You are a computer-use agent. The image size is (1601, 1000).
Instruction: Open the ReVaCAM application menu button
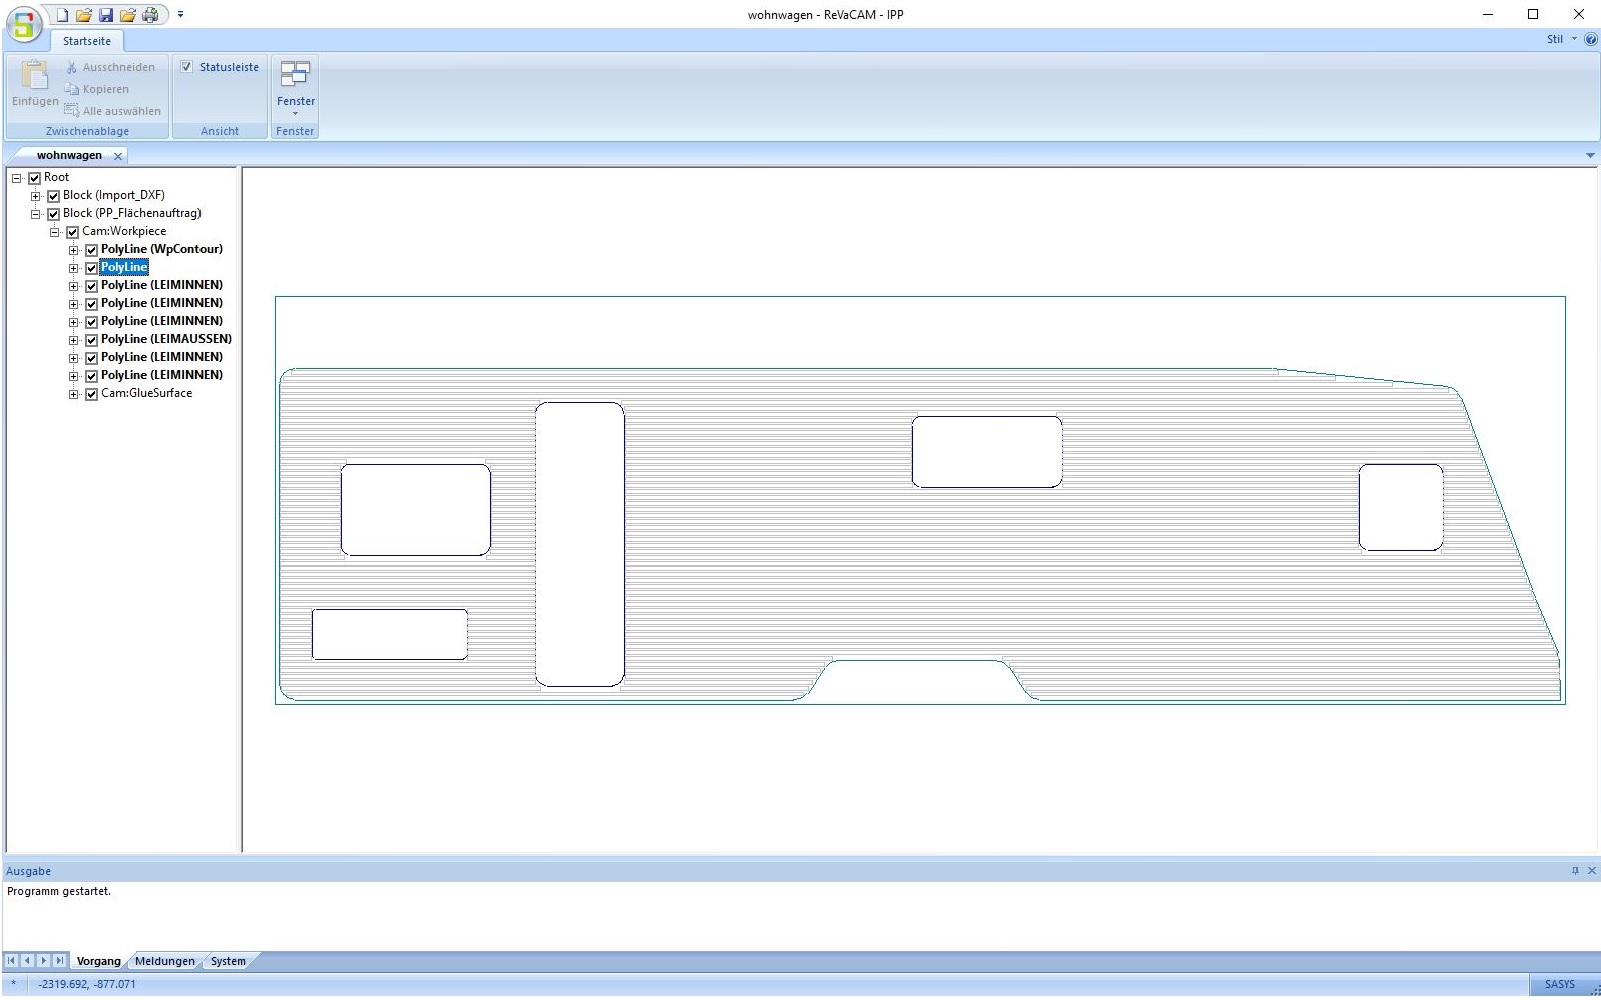click(24, 24)
